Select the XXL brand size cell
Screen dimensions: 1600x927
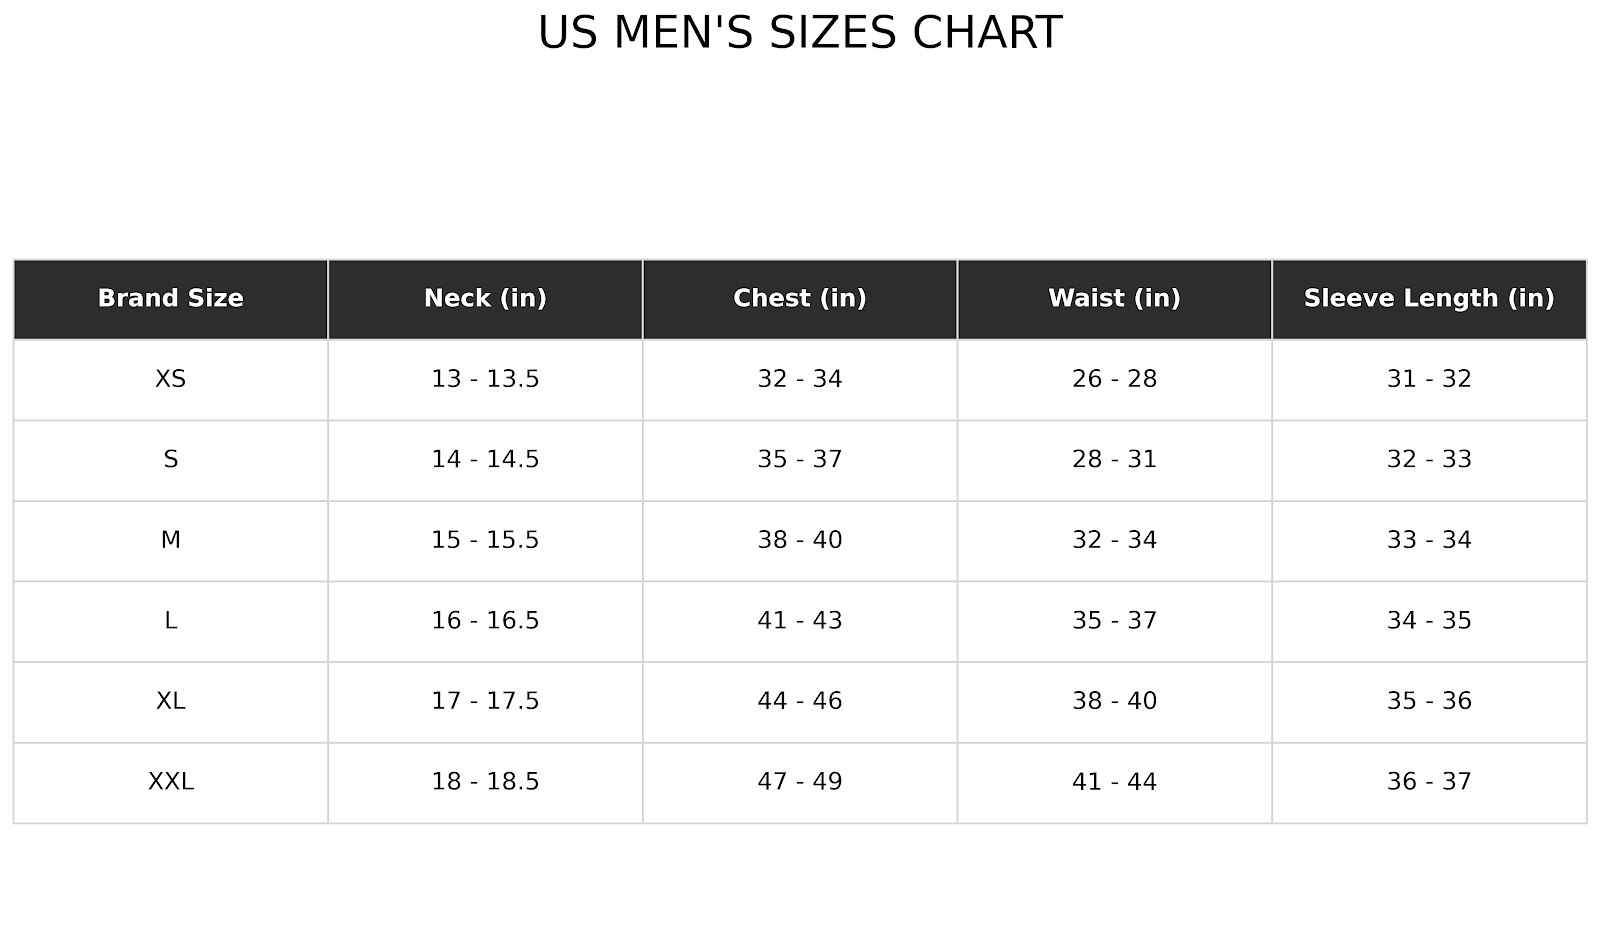(170, 782)
